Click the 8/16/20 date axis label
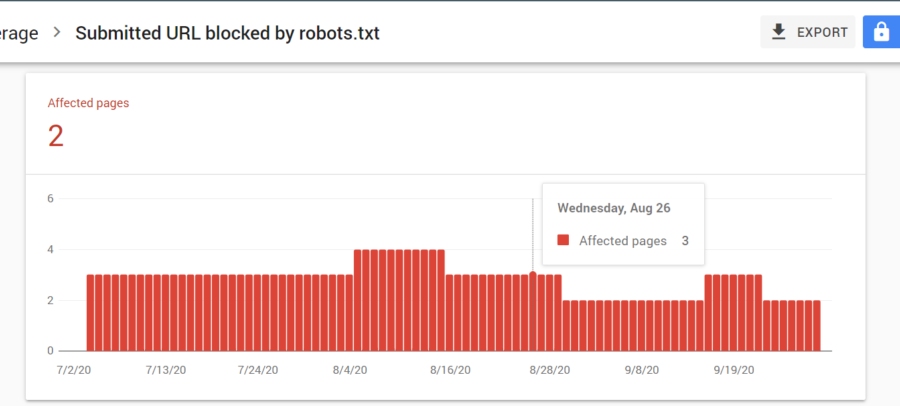 coord(450,370)
